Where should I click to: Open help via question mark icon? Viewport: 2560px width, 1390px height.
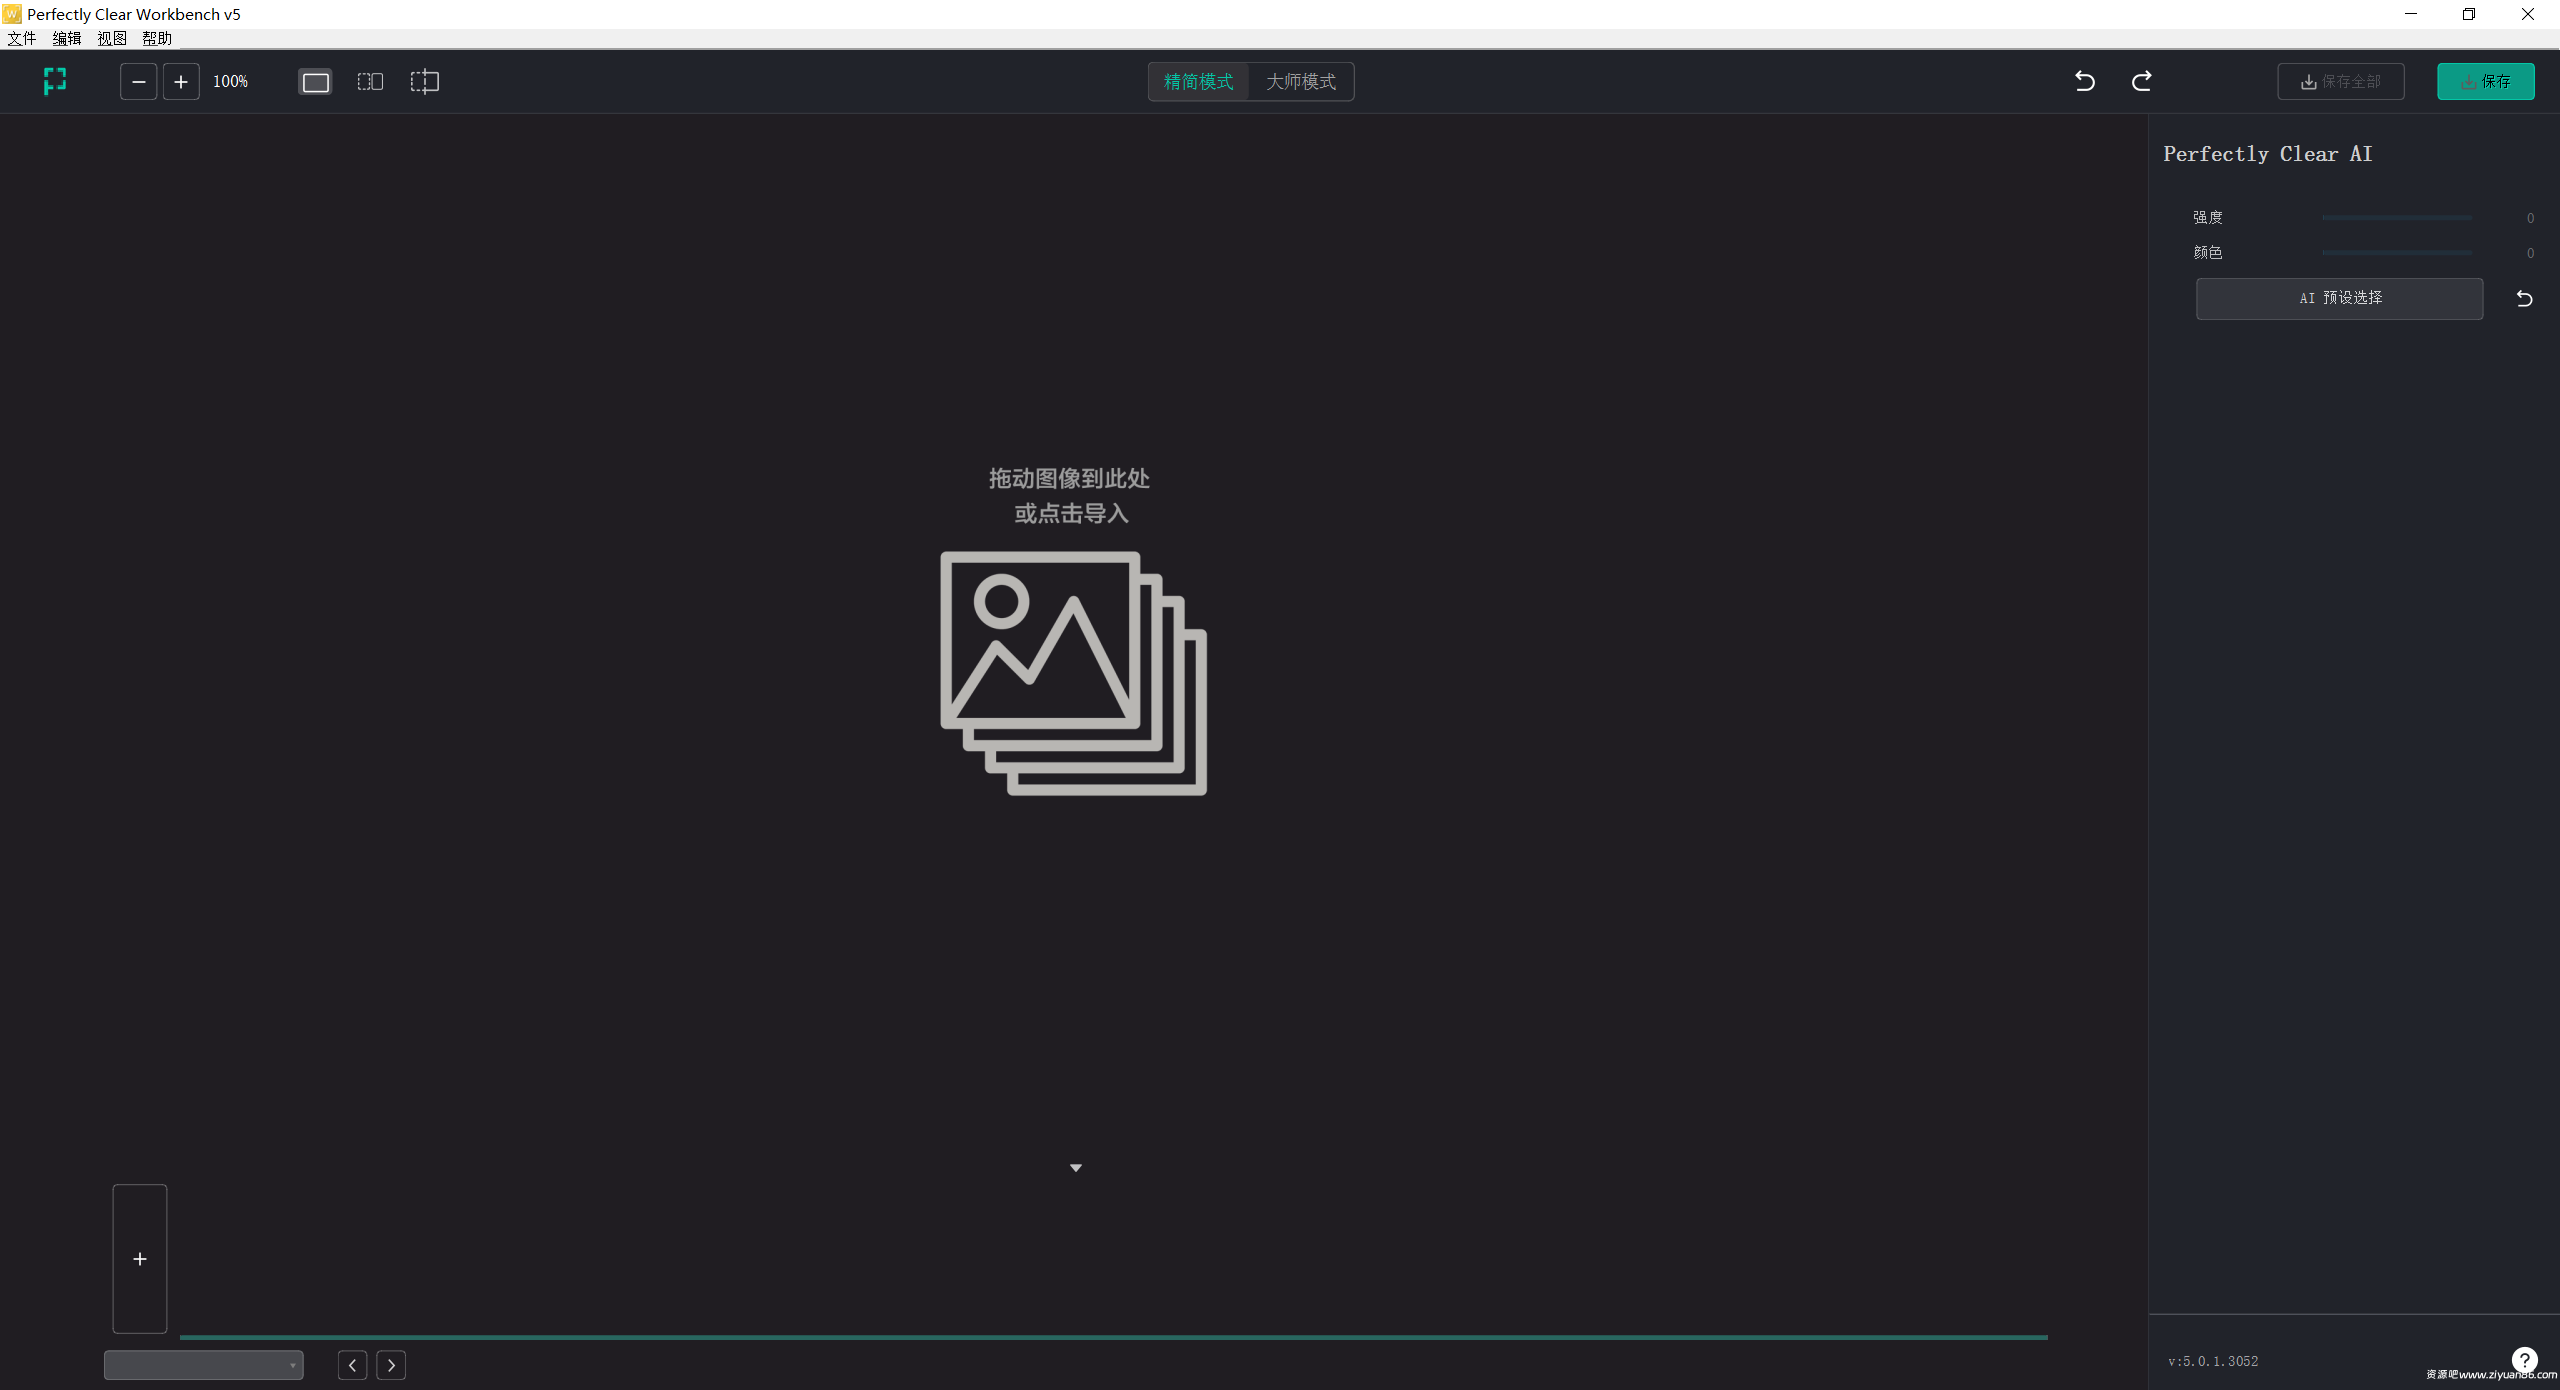[x=2524, y=1360]
